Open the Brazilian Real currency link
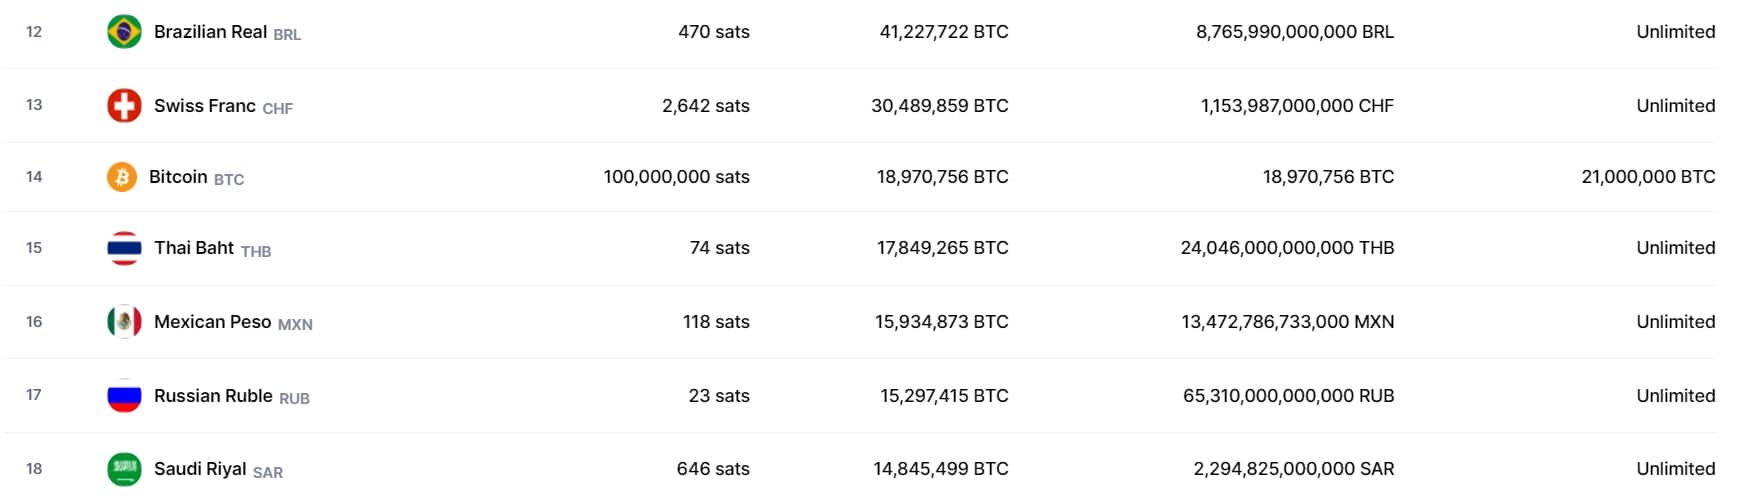 [210, 32]
